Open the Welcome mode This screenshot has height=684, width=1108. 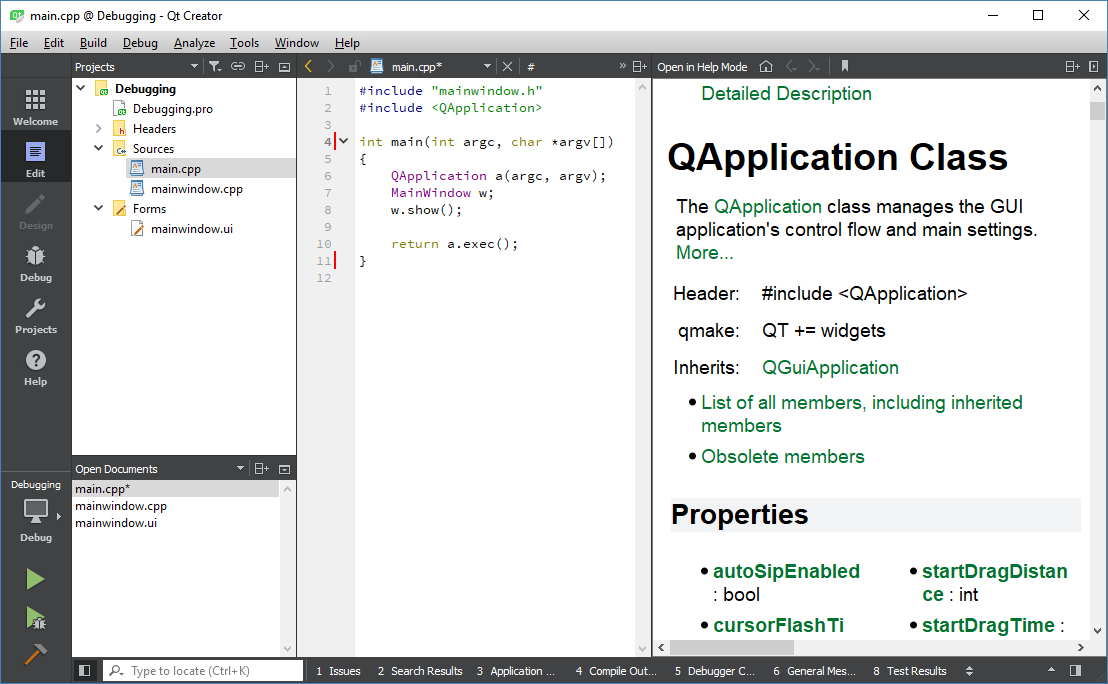[x=36, y=108]
